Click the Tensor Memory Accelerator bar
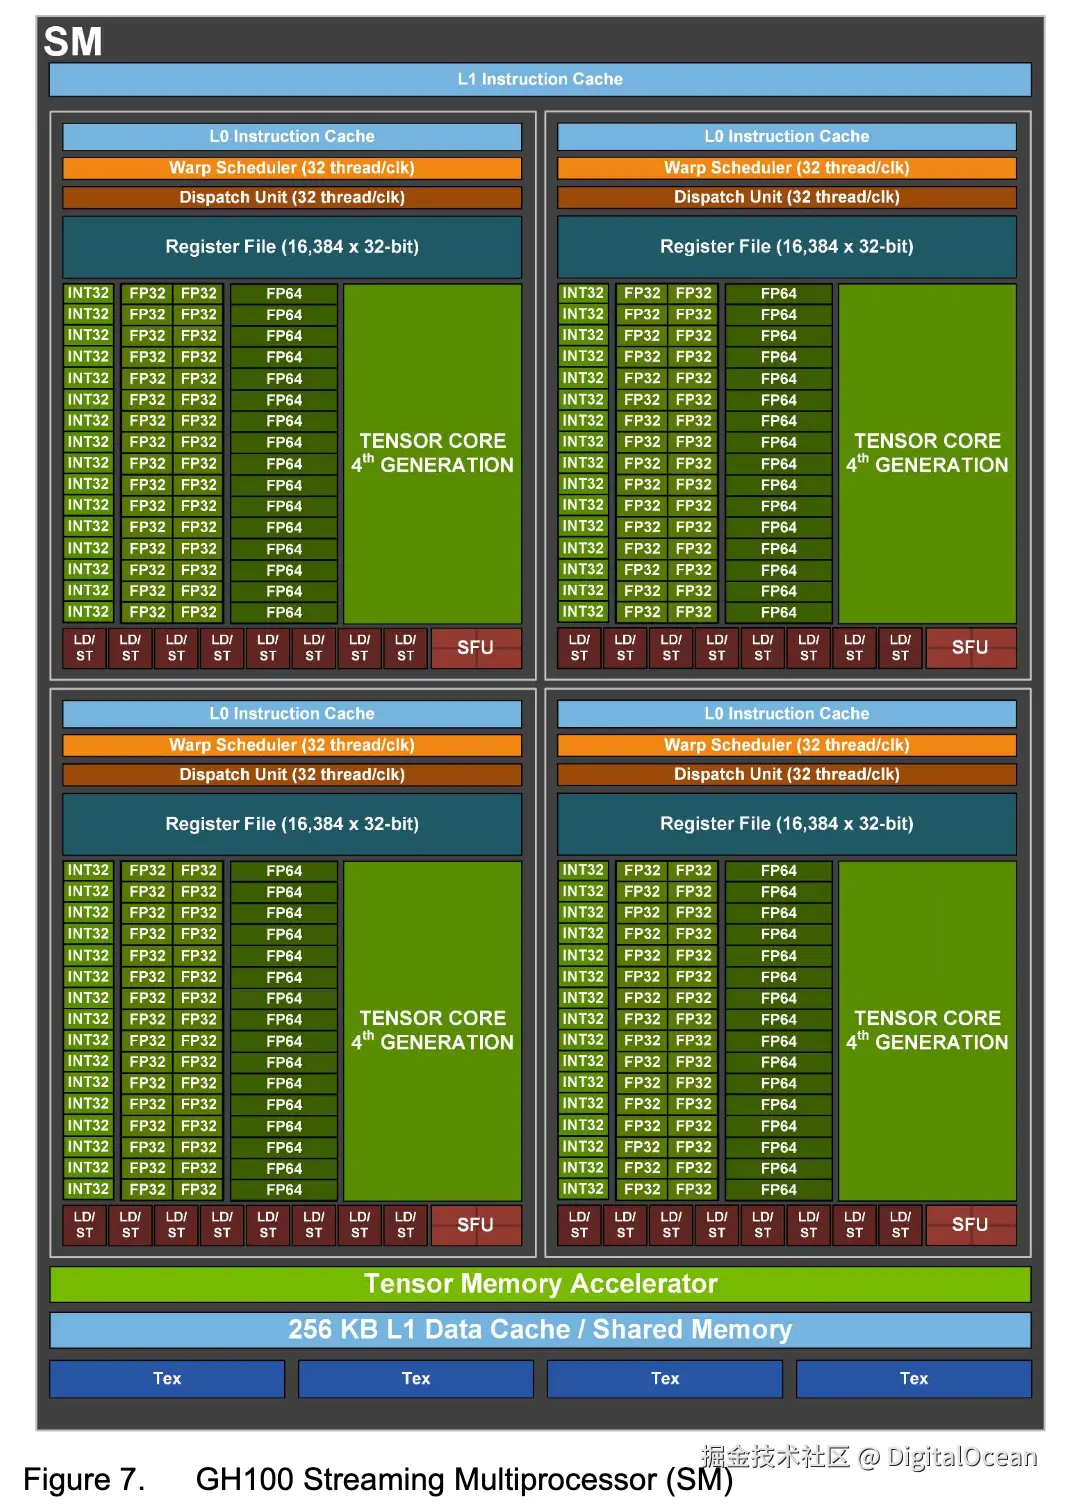Screen dimensions: 1072x1506 tap(540, 1283)
